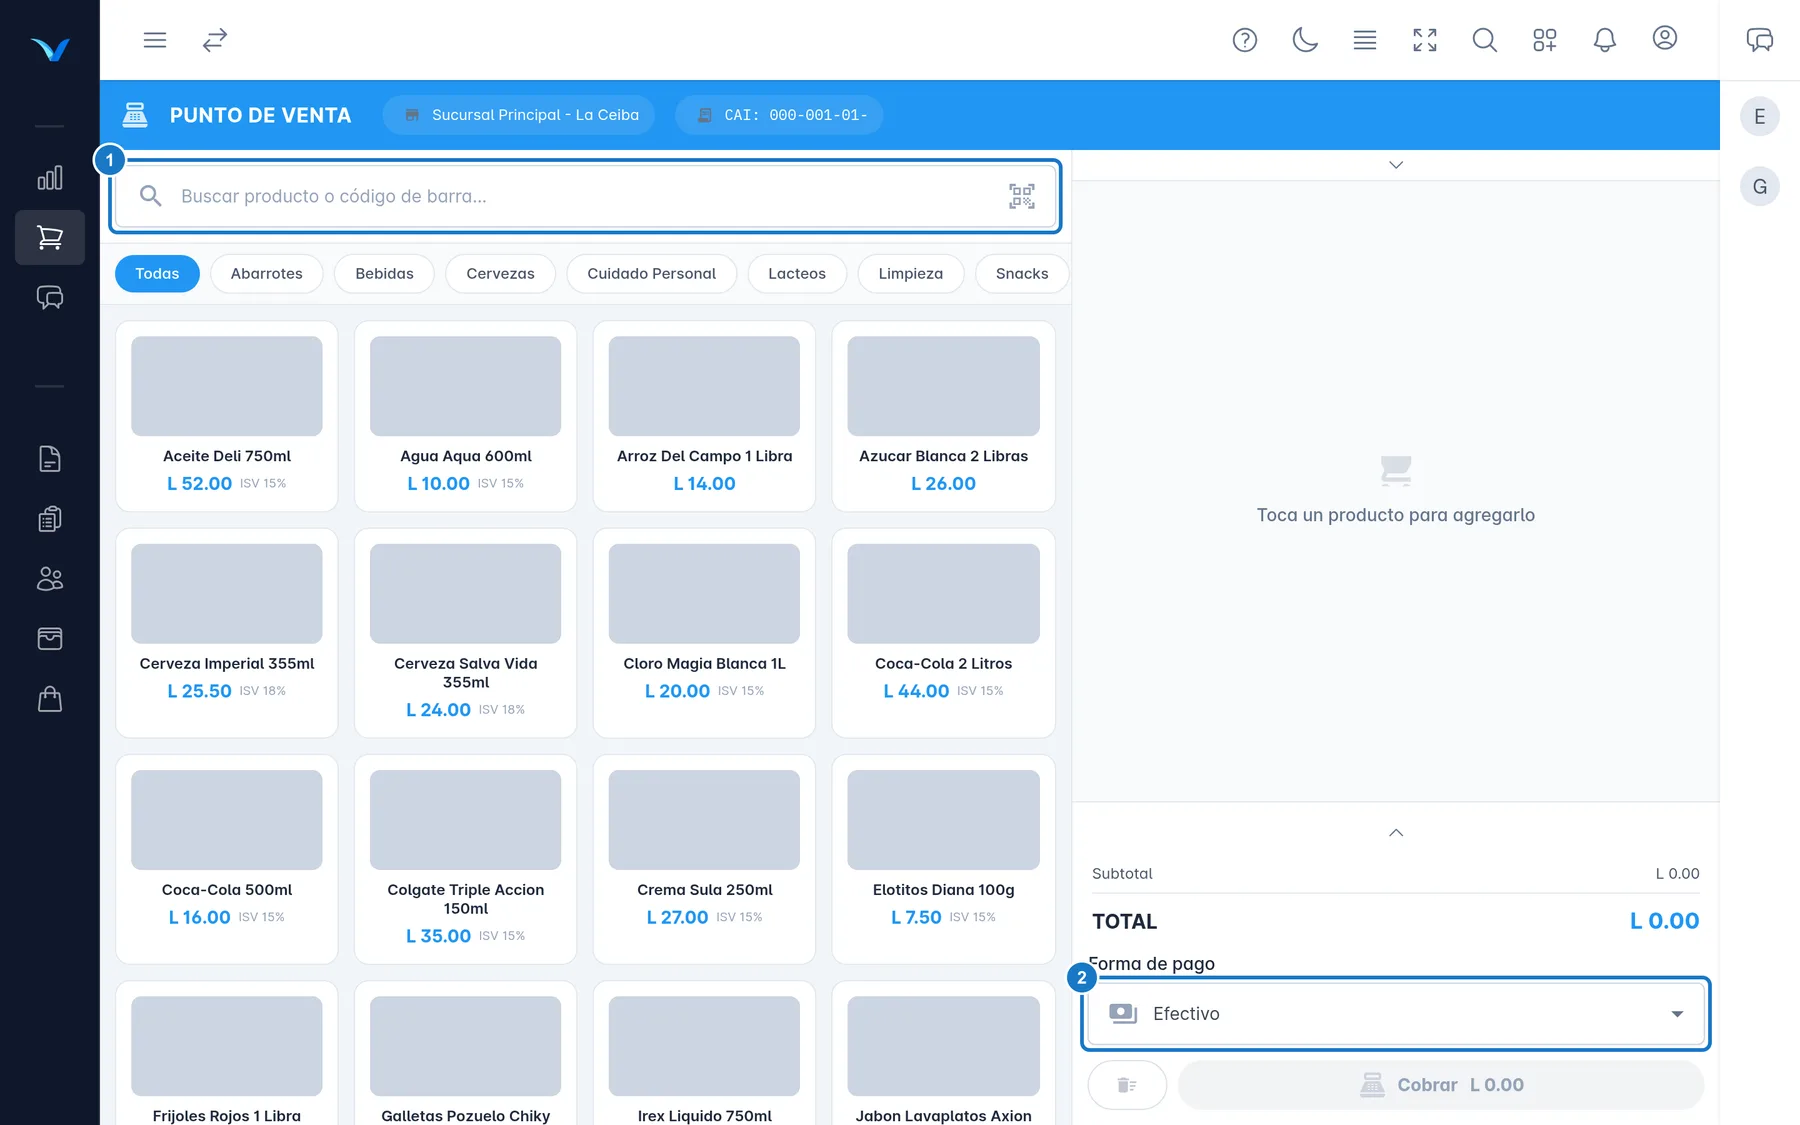The height and width of the screenshot is (1125, 1800).
Task: Click the shopping bag sidebar icon
Action: 50,699
